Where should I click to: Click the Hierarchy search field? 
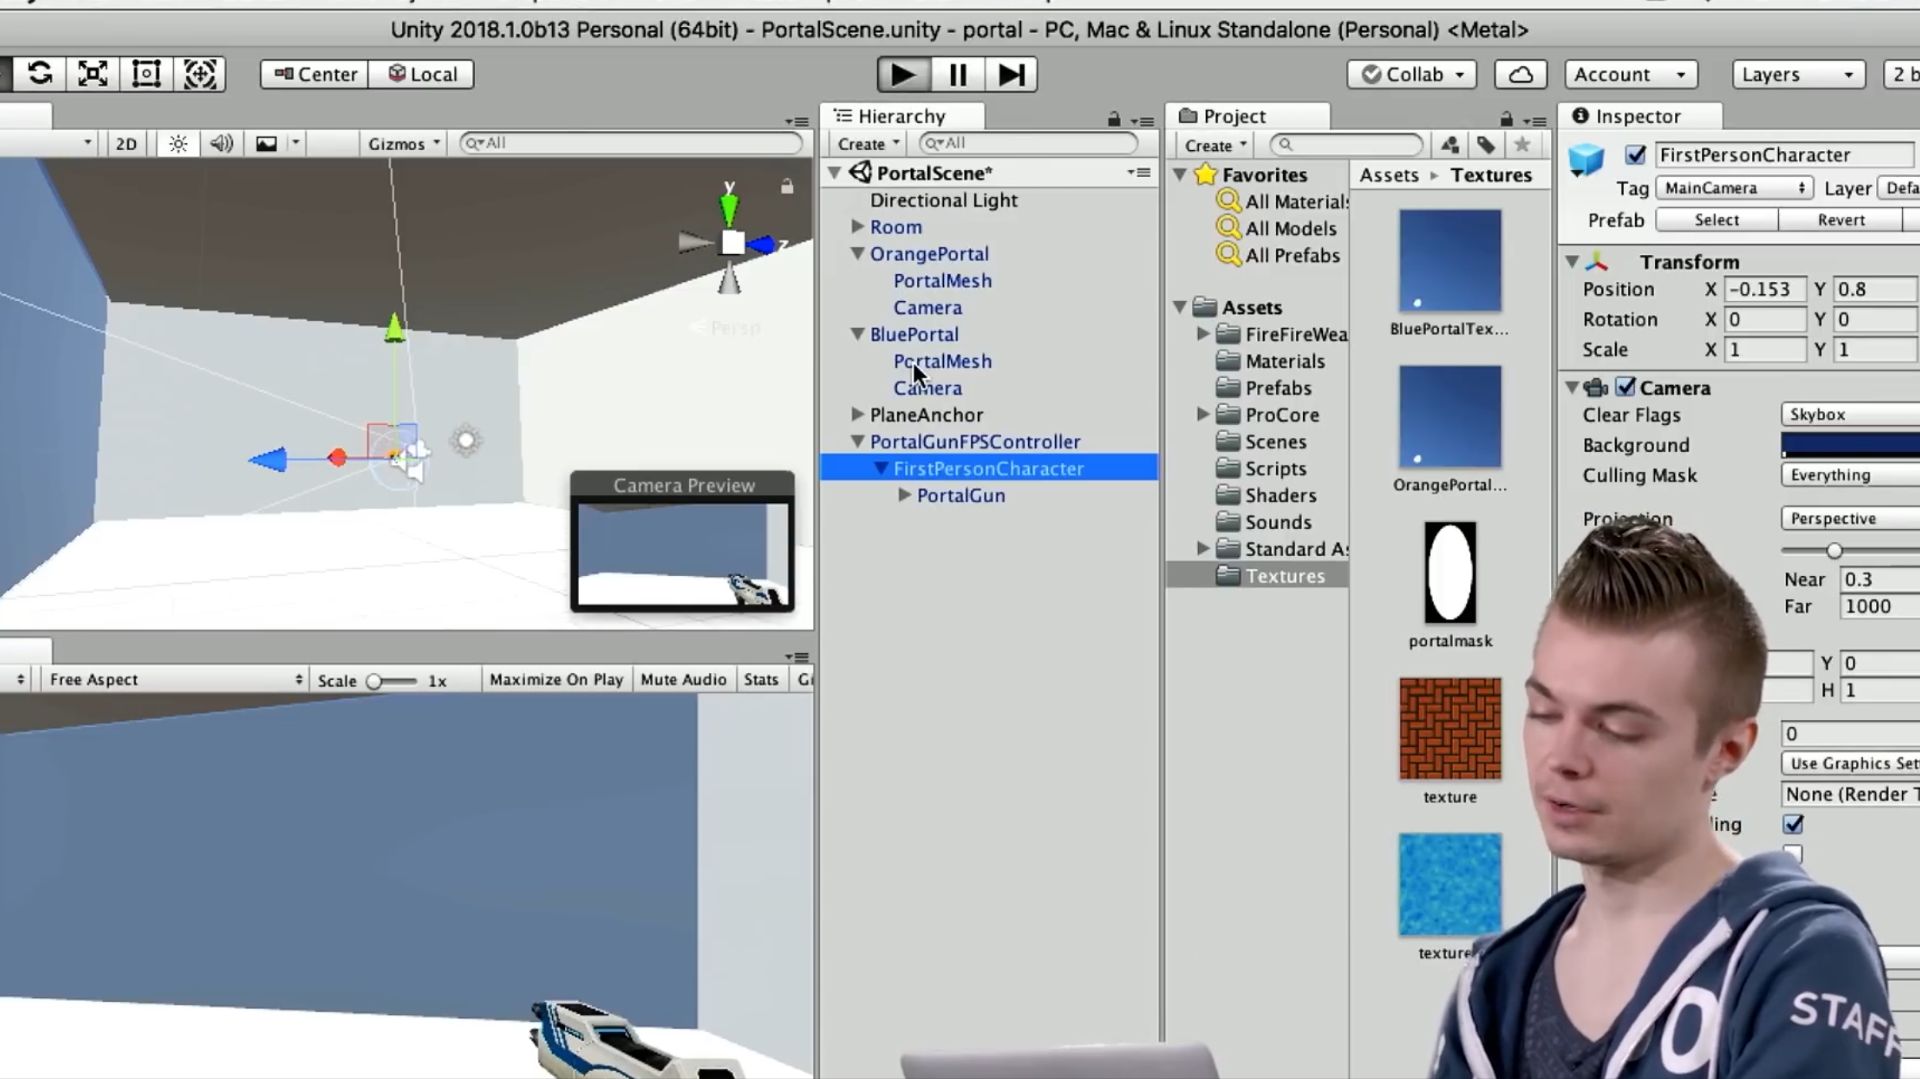[1030, 144]
